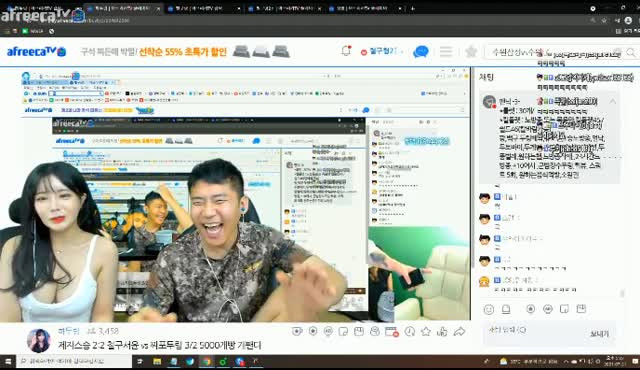This screenshot has height=370, width=640.
Task: Click the thumbs-up recommend icon
Action: coord(442,331)
